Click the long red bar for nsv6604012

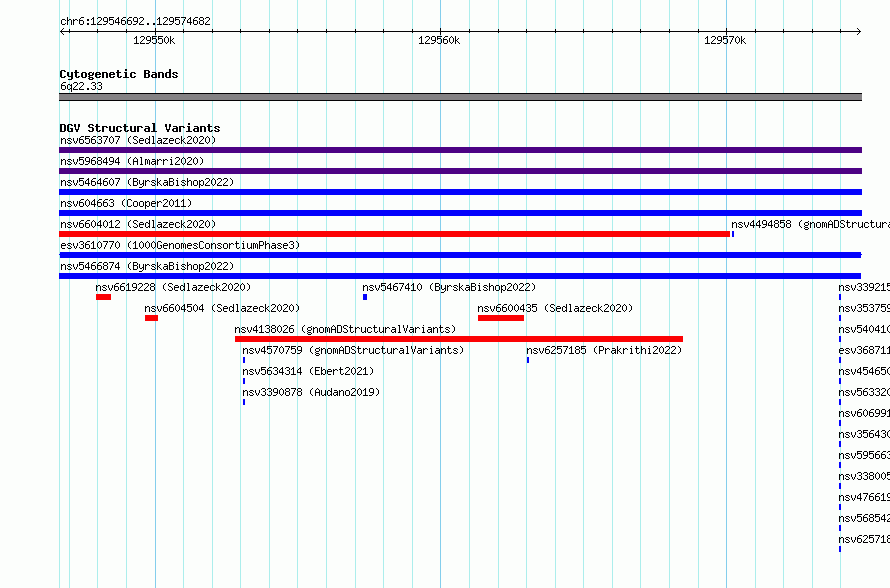tap(394, 234)
